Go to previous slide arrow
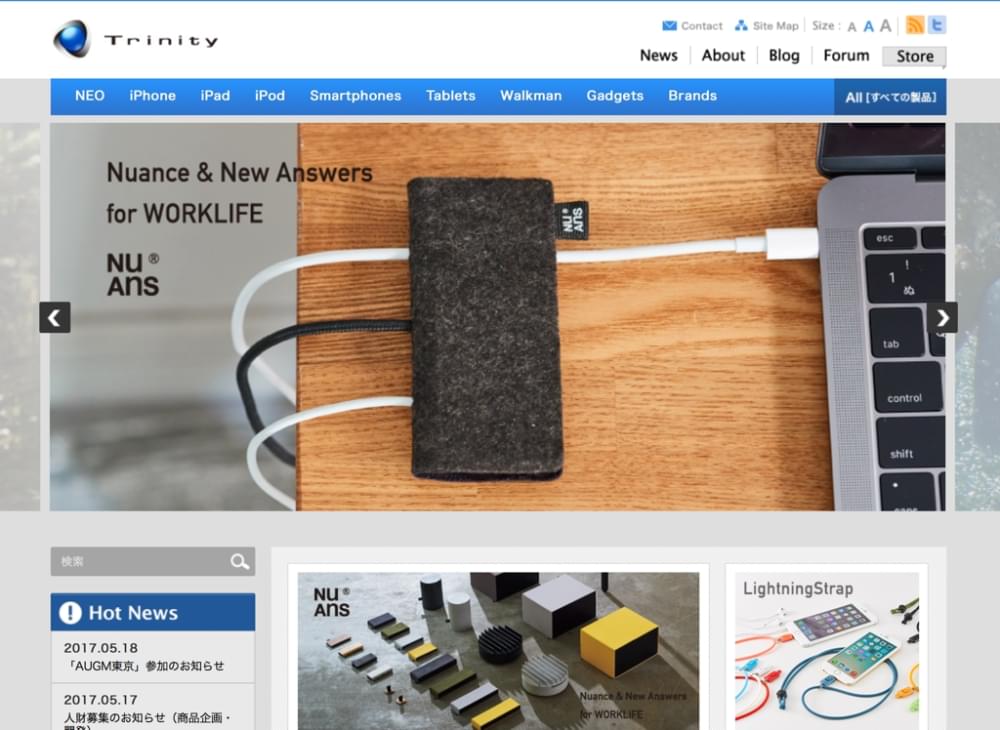1000x730 pixels. point(55,318)
